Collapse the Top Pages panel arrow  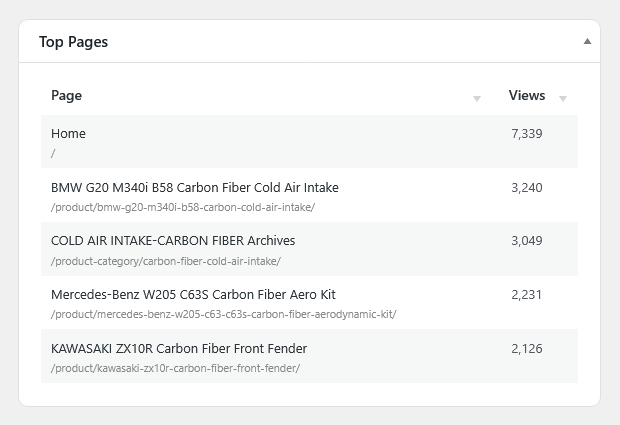[587, 41]
